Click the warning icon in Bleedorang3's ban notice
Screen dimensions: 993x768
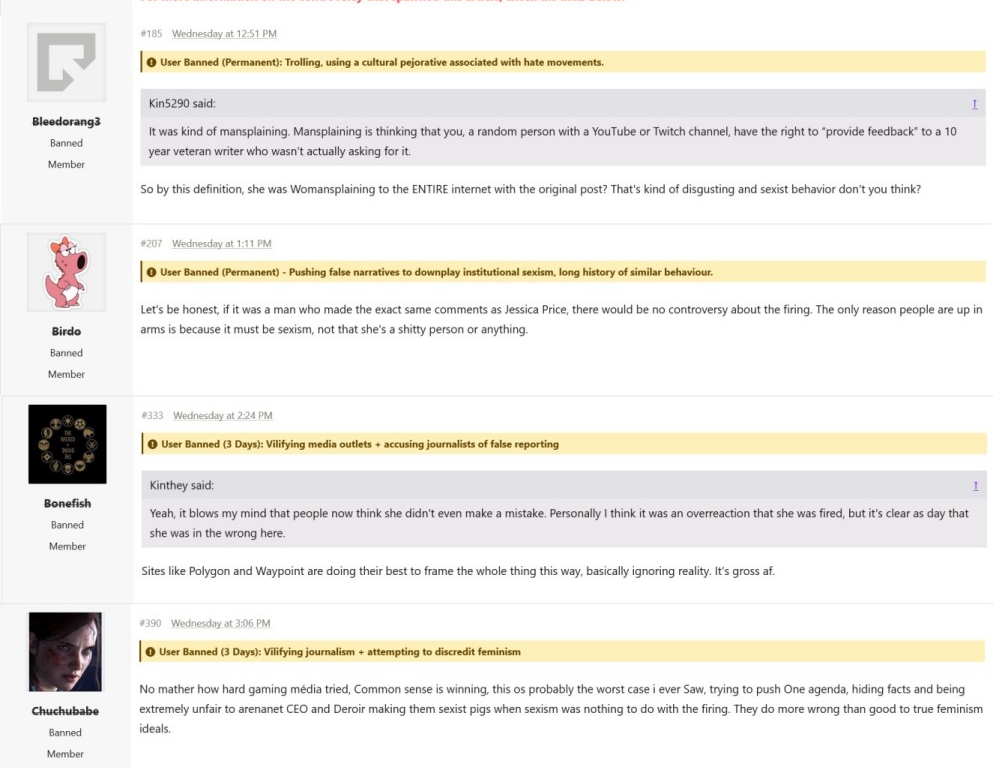(x=151, y=63)
